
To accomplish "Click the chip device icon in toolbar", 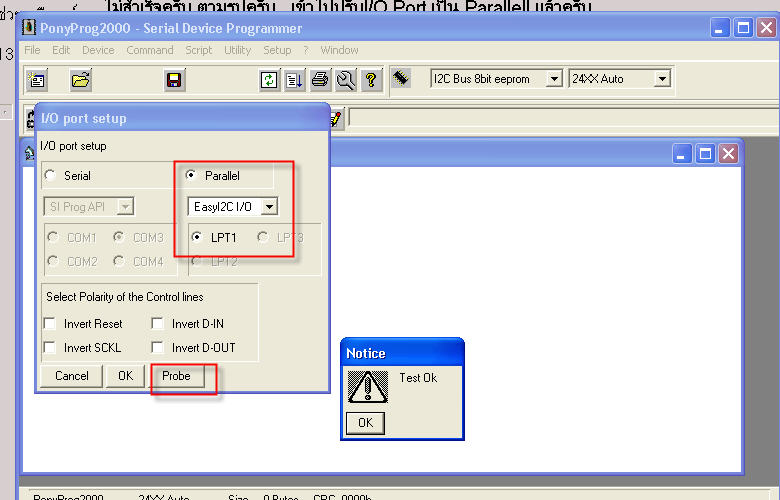I will pos(401,78).
